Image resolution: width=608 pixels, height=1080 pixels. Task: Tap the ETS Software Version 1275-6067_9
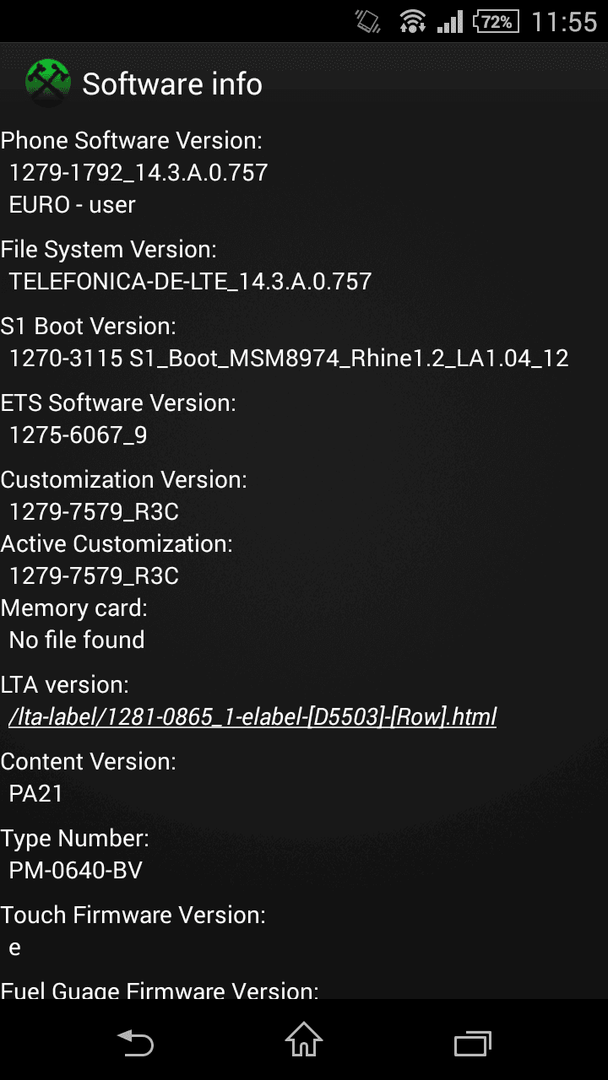(x=78, y=435)
